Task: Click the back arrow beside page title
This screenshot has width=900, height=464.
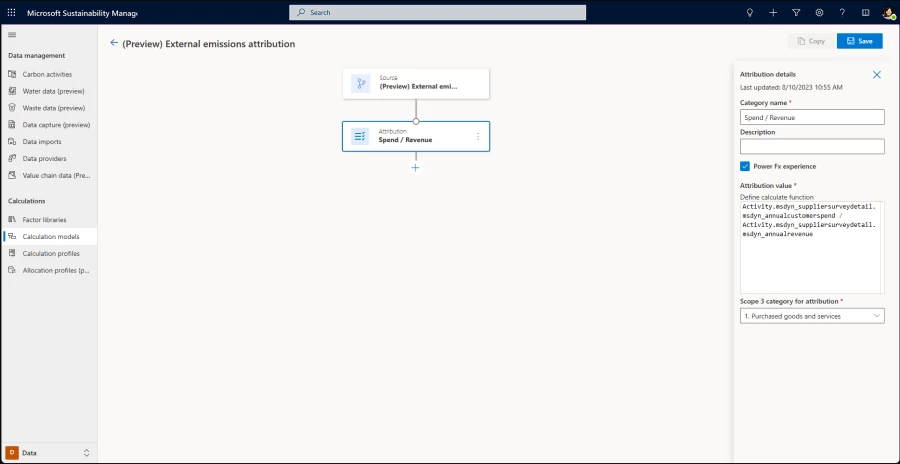Action: [x=114, y=43]
